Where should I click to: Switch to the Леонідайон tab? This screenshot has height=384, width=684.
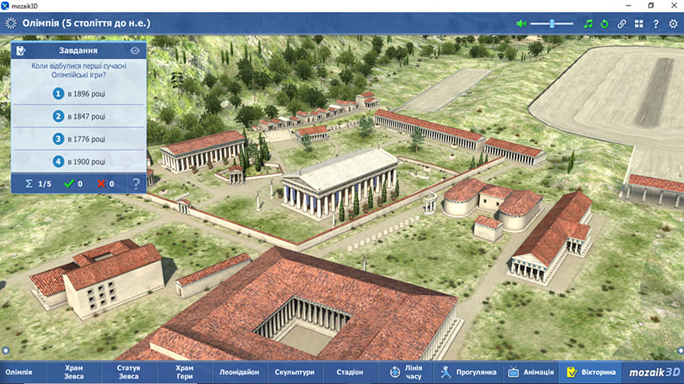pos(239,372)
